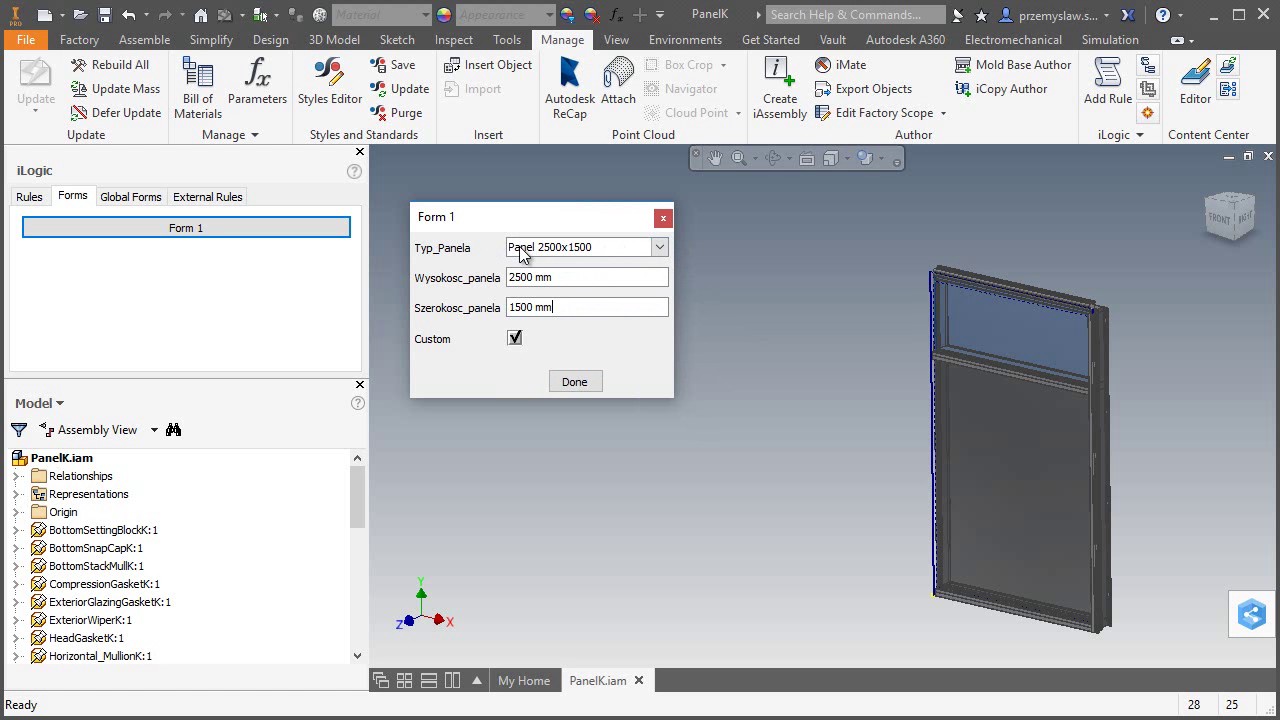
Task: Run Update Mass
Action: click(115, 88)
